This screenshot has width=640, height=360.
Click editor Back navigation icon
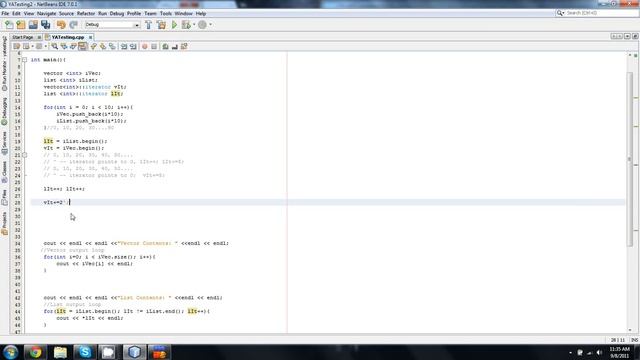[x=27, y=47]
